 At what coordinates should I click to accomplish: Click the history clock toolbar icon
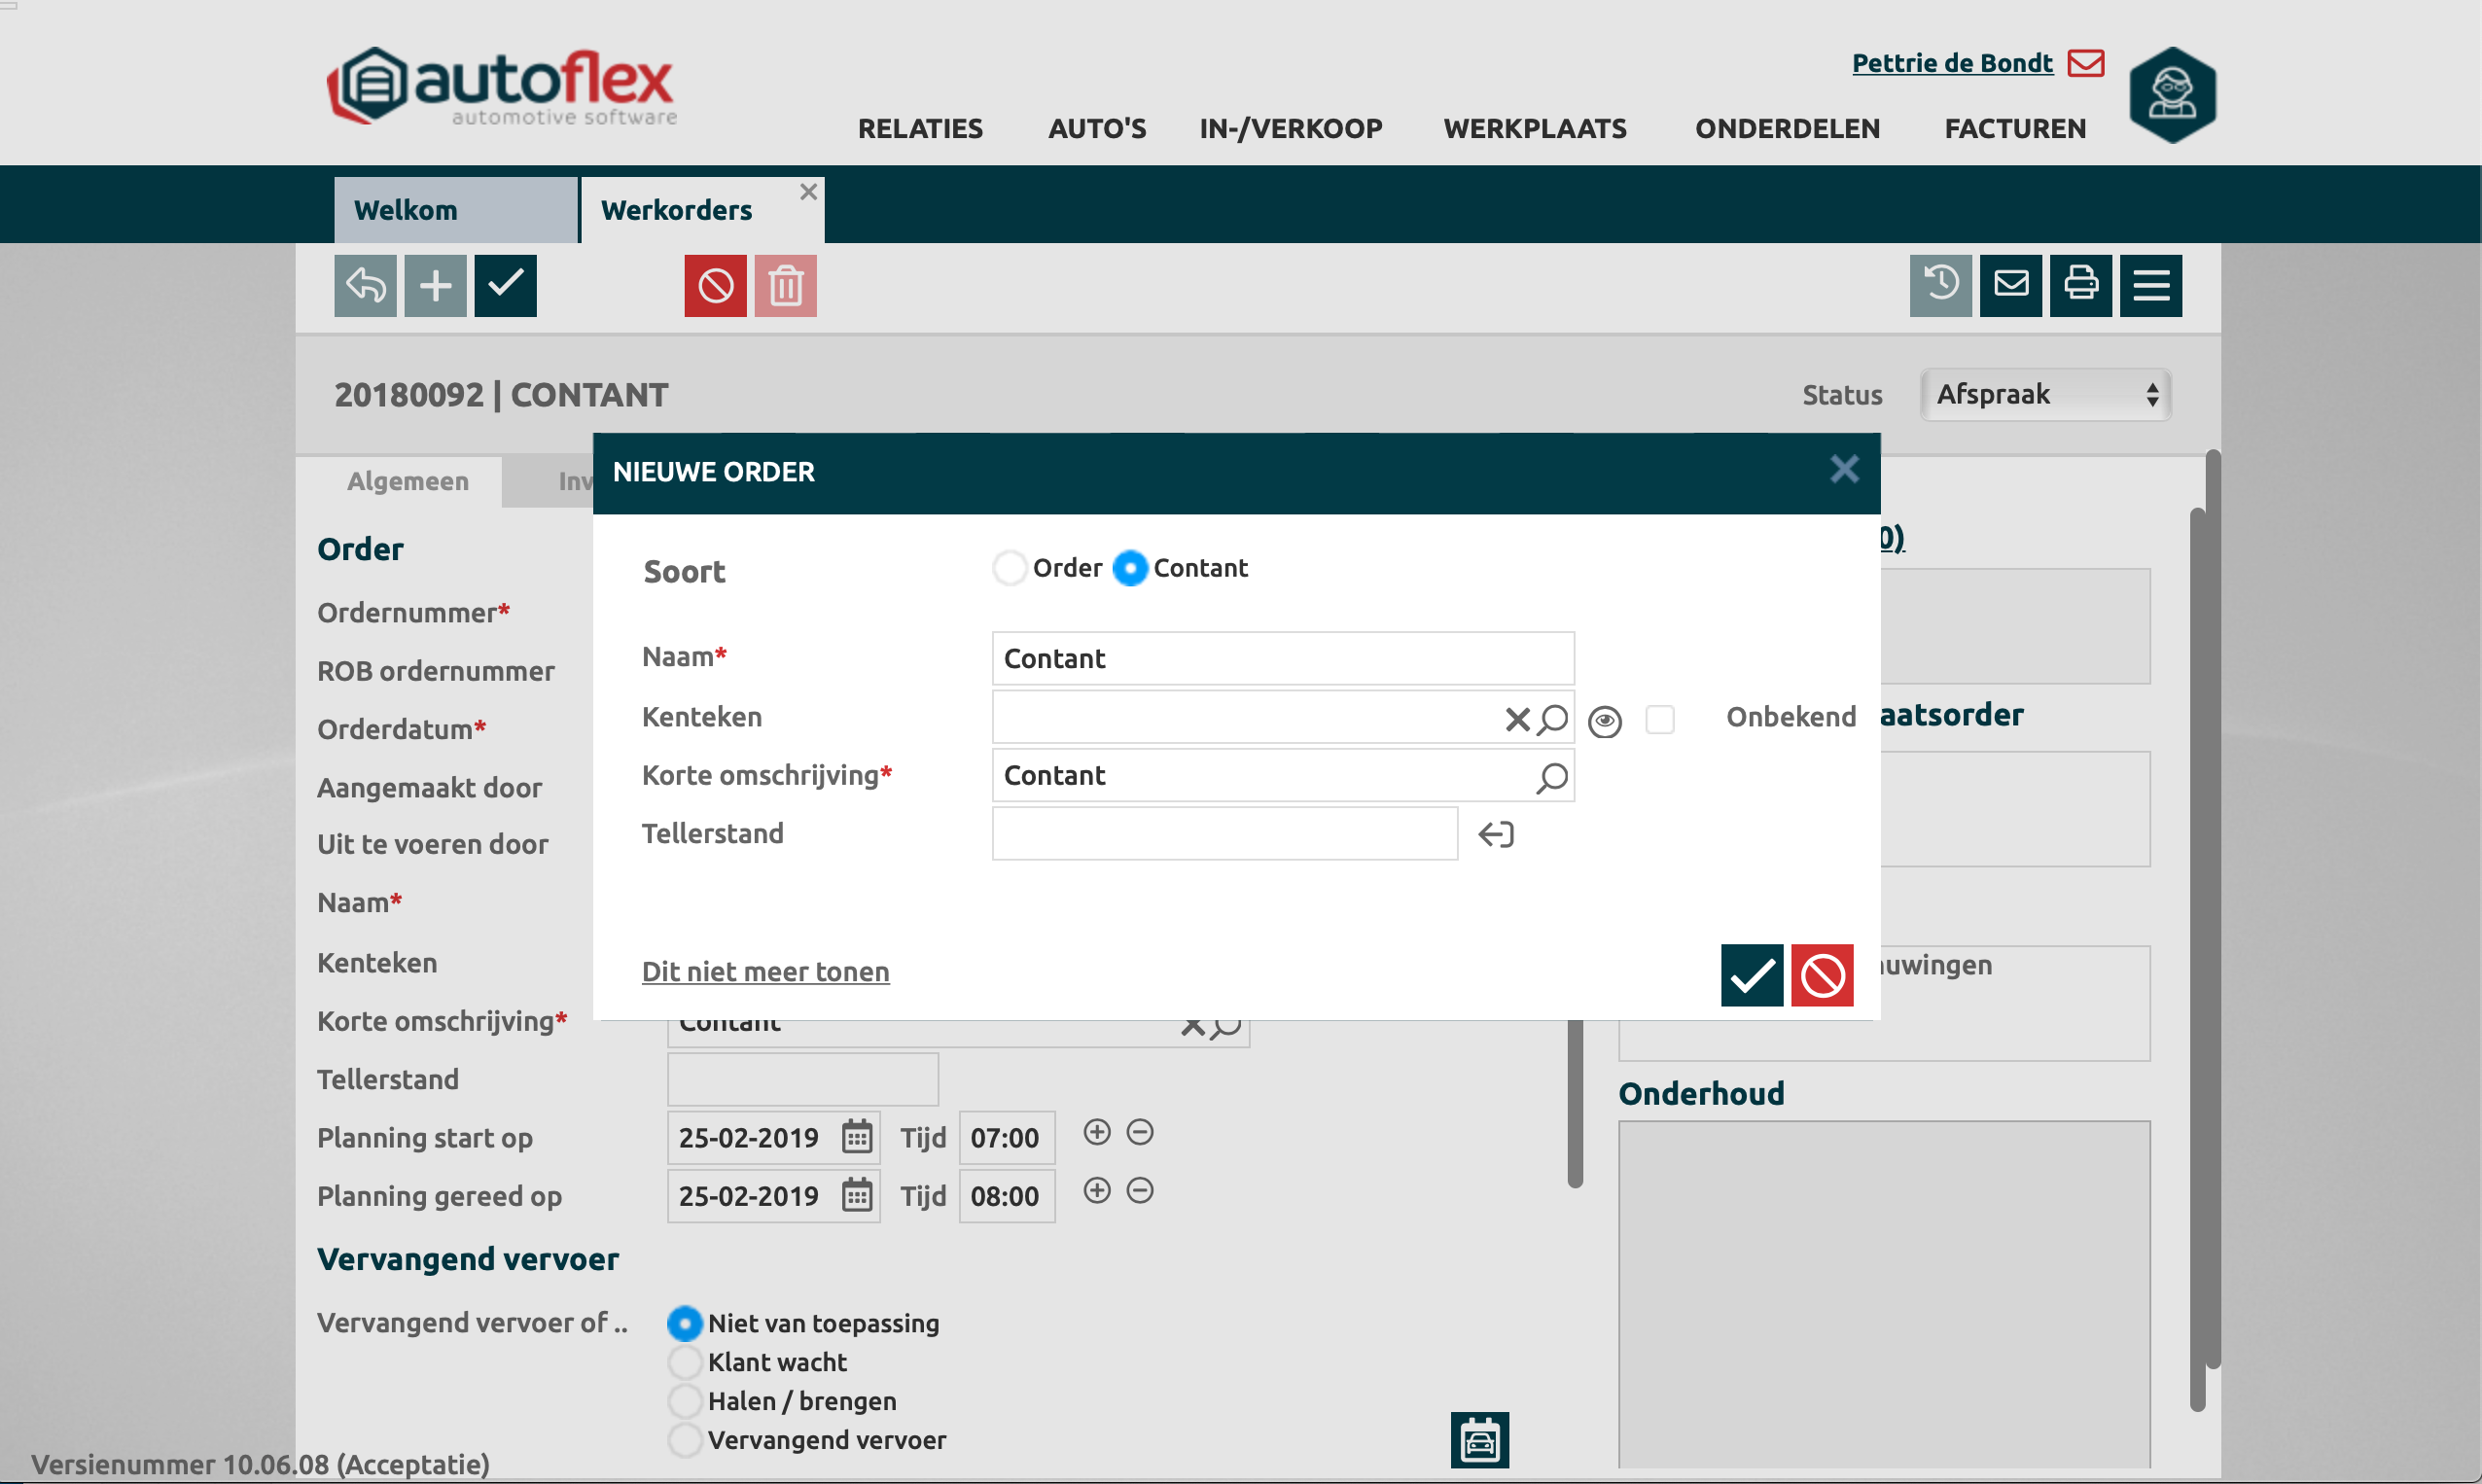pos(1940,285)
